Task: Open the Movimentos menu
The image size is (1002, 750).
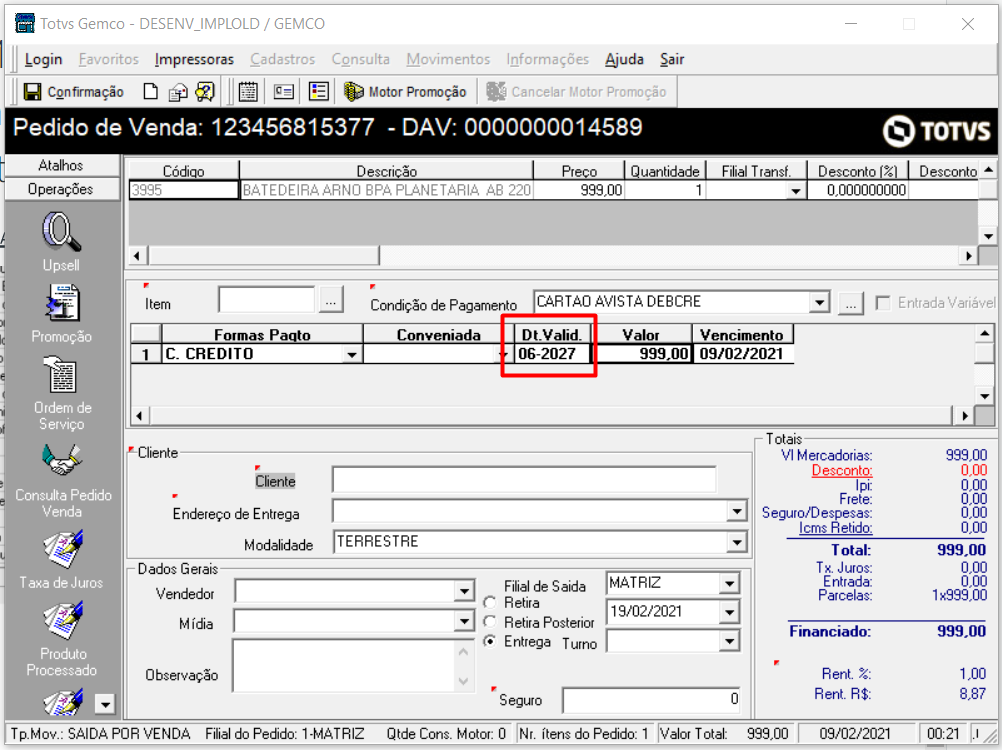Action: coord(448,59)
